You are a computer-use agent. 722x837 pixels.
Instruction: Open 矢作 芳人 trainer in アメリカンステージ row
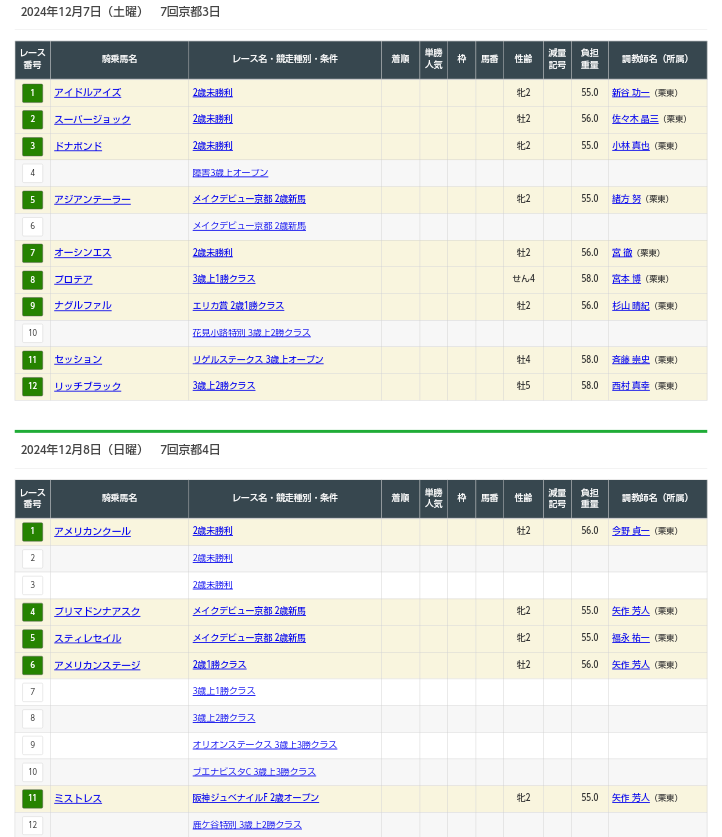tap(631, 665)
